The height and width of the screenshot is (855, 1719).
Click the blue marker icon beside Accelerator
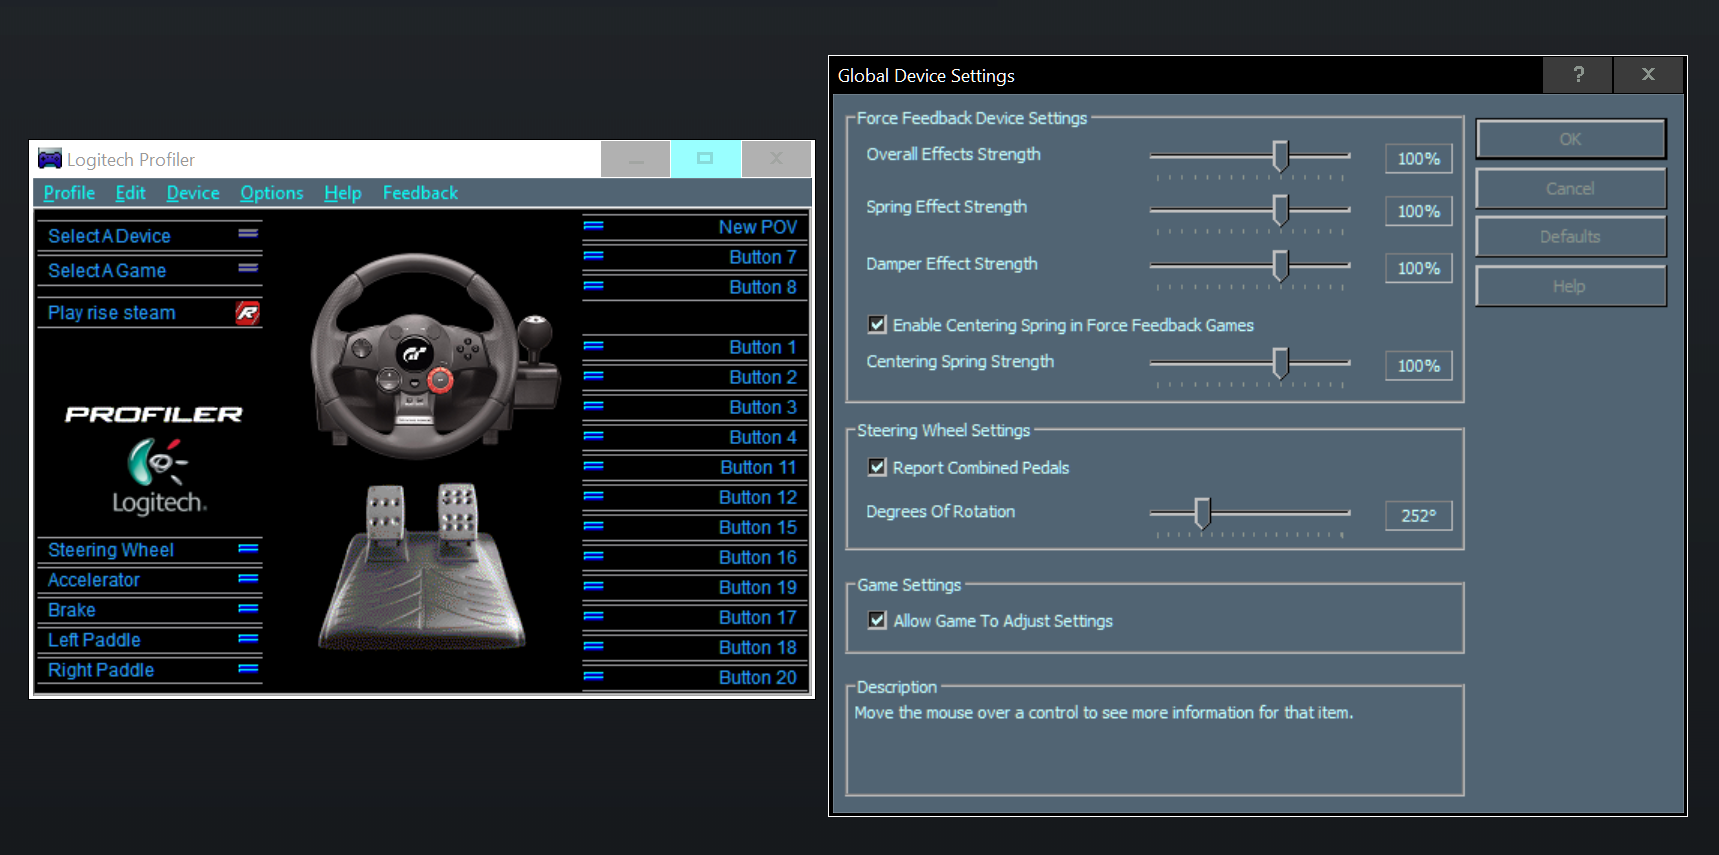point(248,578)
